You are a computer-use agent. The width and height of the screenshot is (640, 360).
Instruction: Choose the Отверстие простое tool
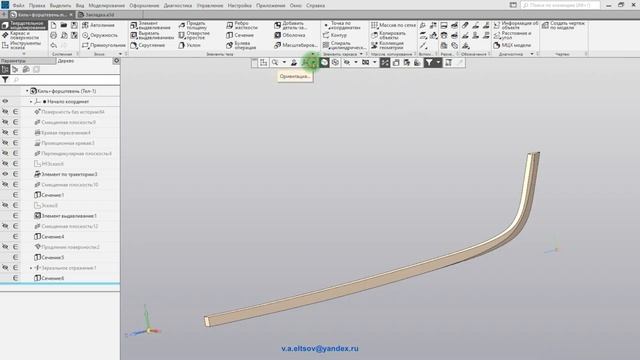click(194, 36)
